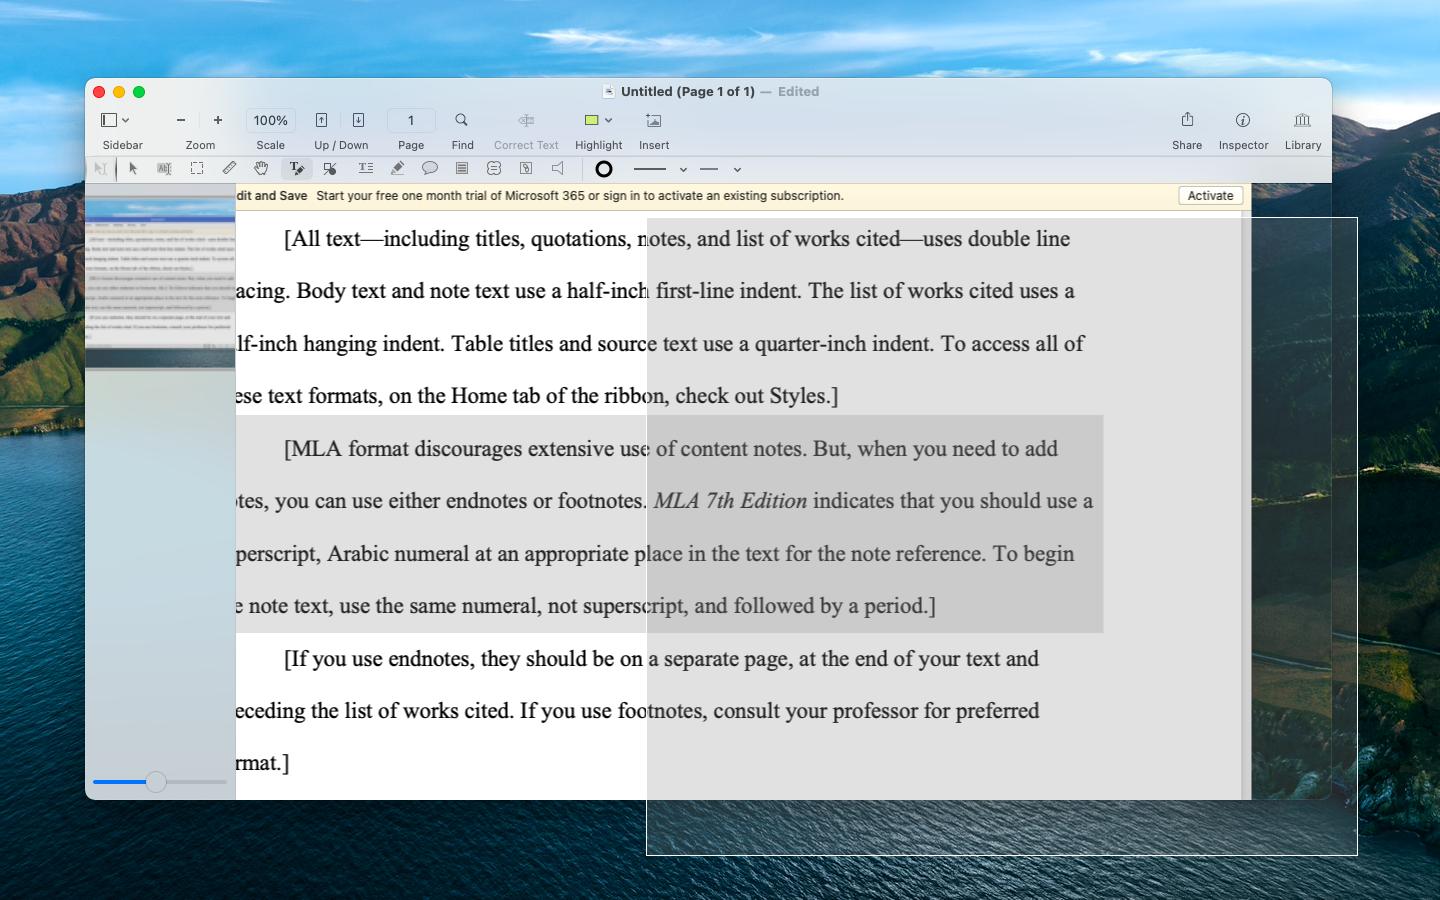Screen dimensions: 1440x900
Task: Pick the speech bubble note tool
Action: click(x=430, y=169)
